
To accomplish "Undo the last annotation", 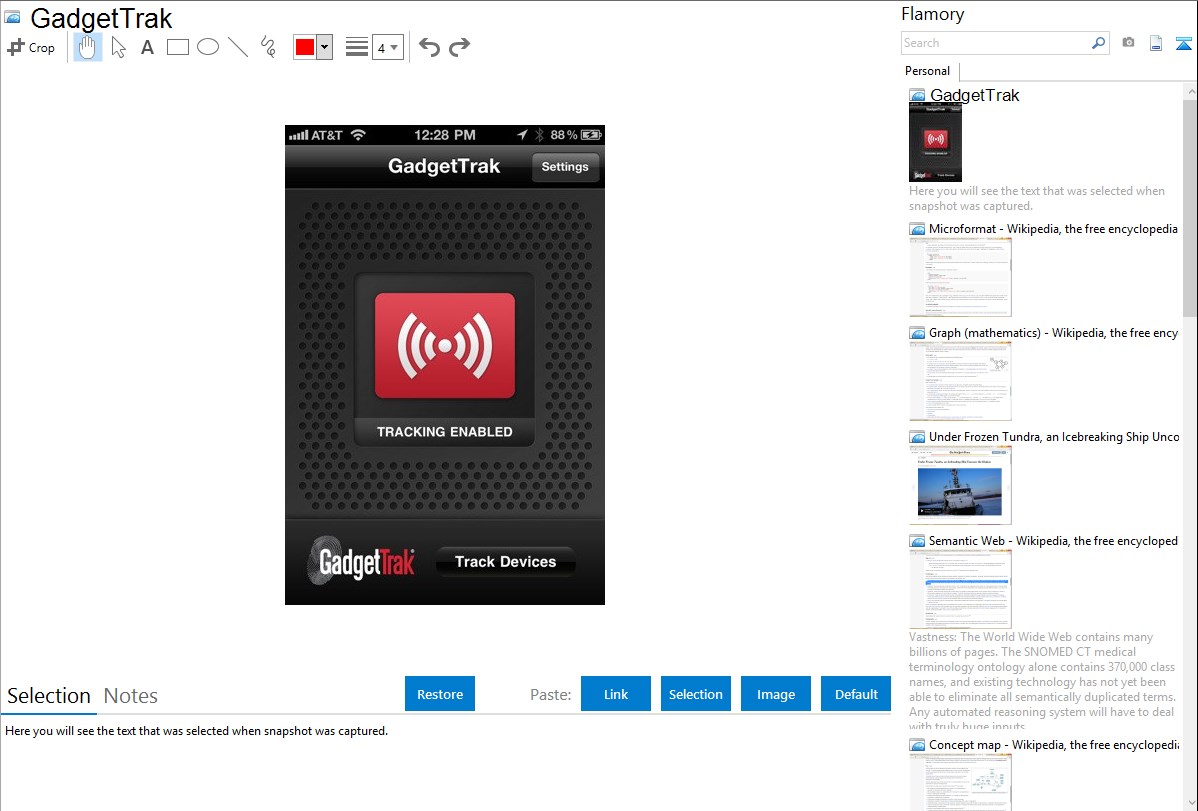I will [429, 47].
